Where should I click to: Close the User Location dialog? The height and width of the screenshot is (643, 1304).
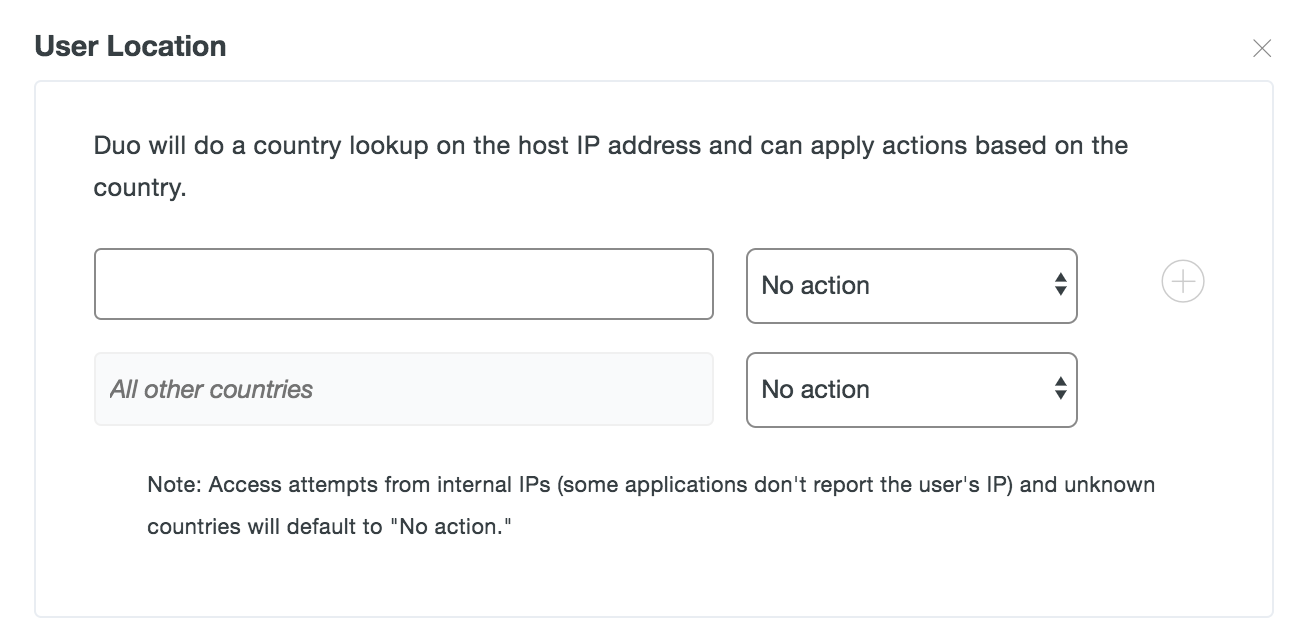click(1262, 48)
